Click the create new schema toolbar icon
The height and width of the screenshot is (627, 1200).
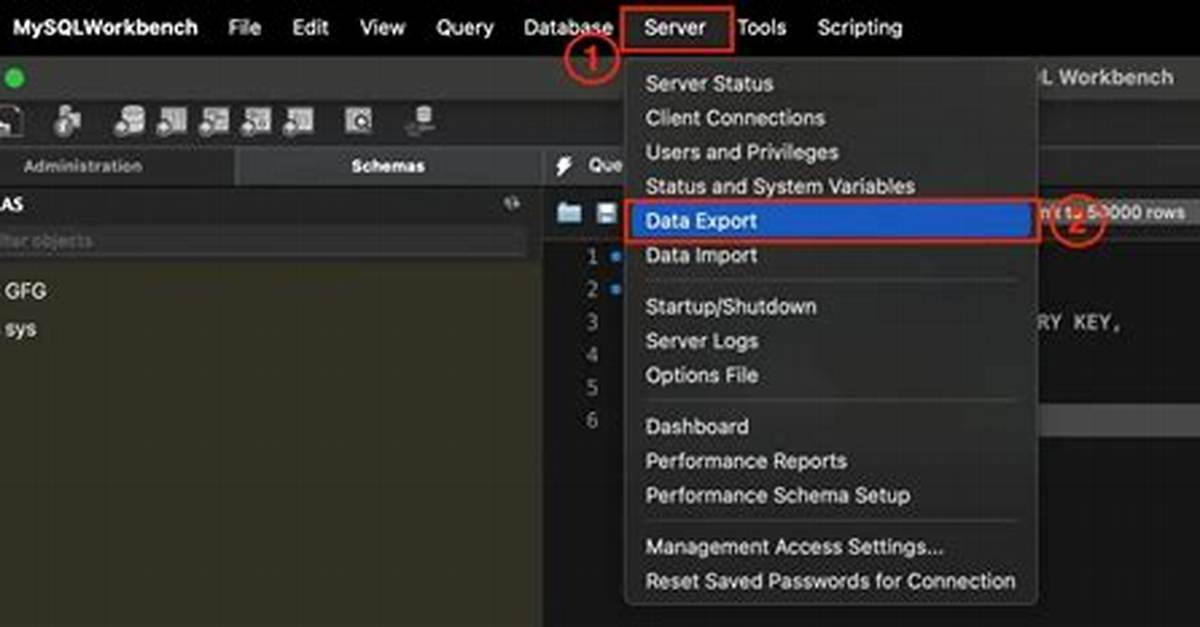[130, 121]
